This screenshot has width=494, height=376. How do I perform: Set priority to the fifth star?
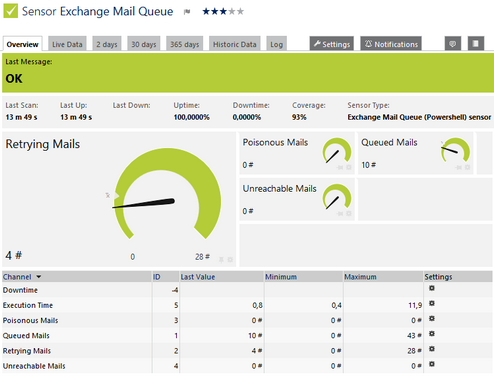[x=241, y=12]
